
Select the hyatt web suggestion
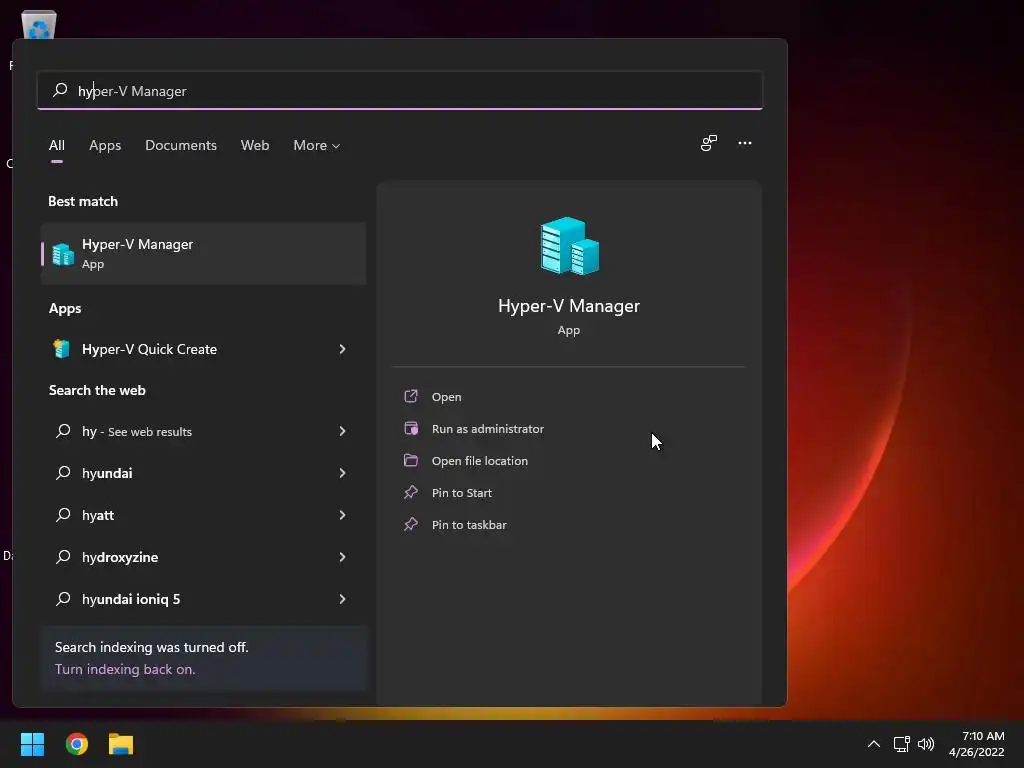coord(203,515)
